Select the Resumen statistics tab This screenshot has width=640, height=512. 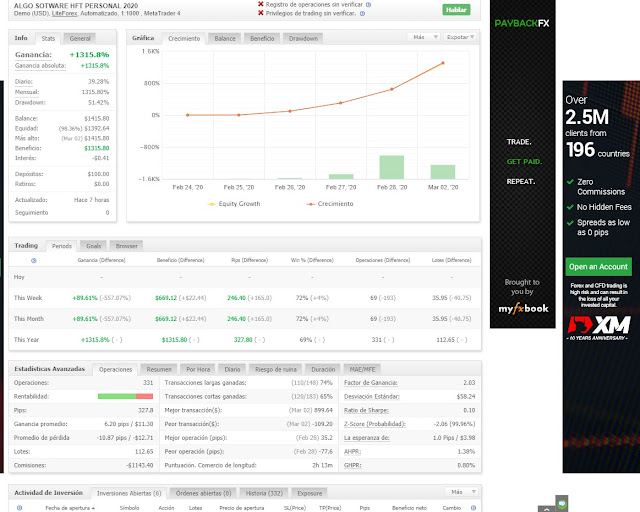(x=159, y=370)
